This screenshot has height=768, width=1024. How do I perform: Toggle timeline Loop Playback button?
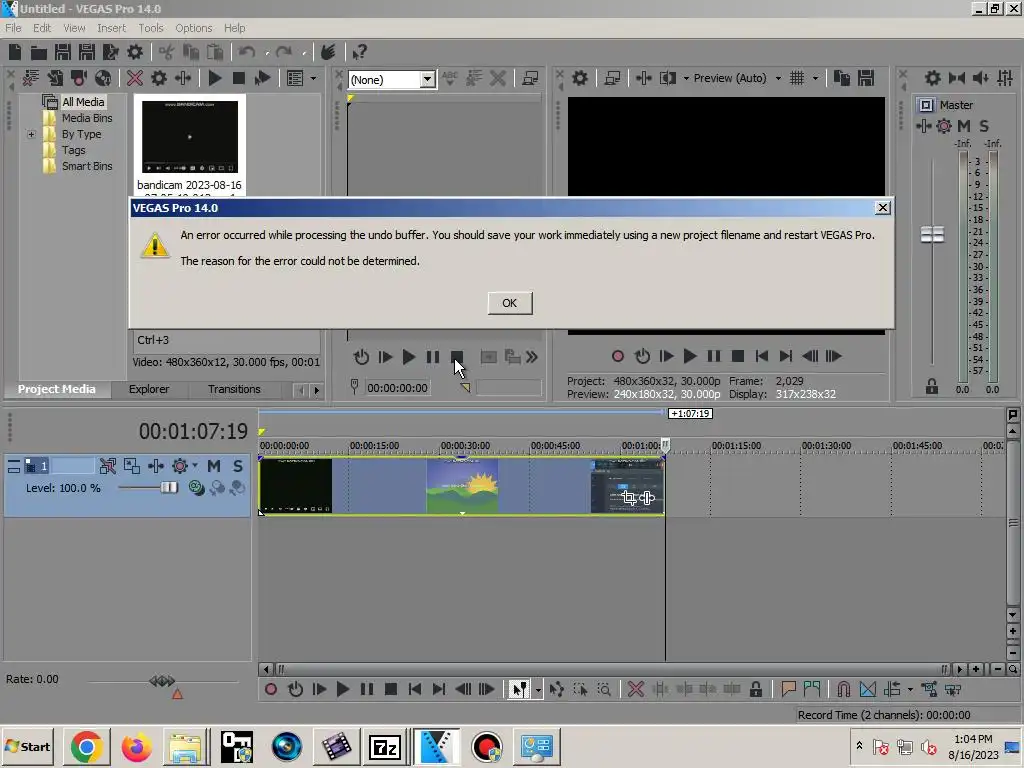tap(295, 689)
